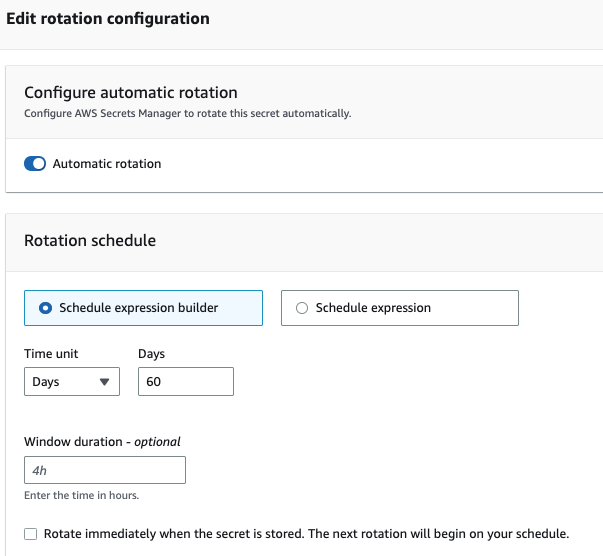Click the AWS Secrets Manager description text
Image resolution: width=603 pixels, height=556 pixels.
tap(187, 114)
